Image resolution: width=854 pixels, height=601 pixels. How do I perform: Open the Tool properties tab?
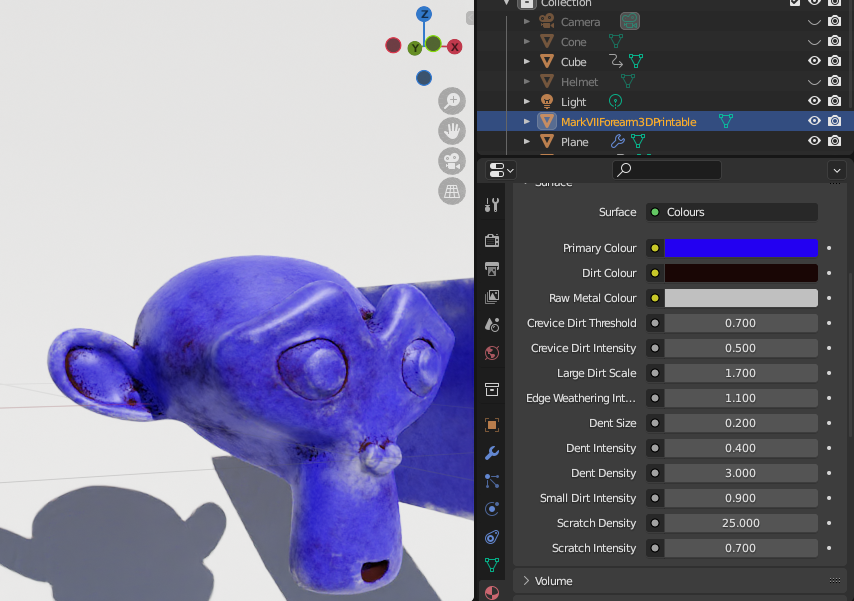click(x=492, y=205)
